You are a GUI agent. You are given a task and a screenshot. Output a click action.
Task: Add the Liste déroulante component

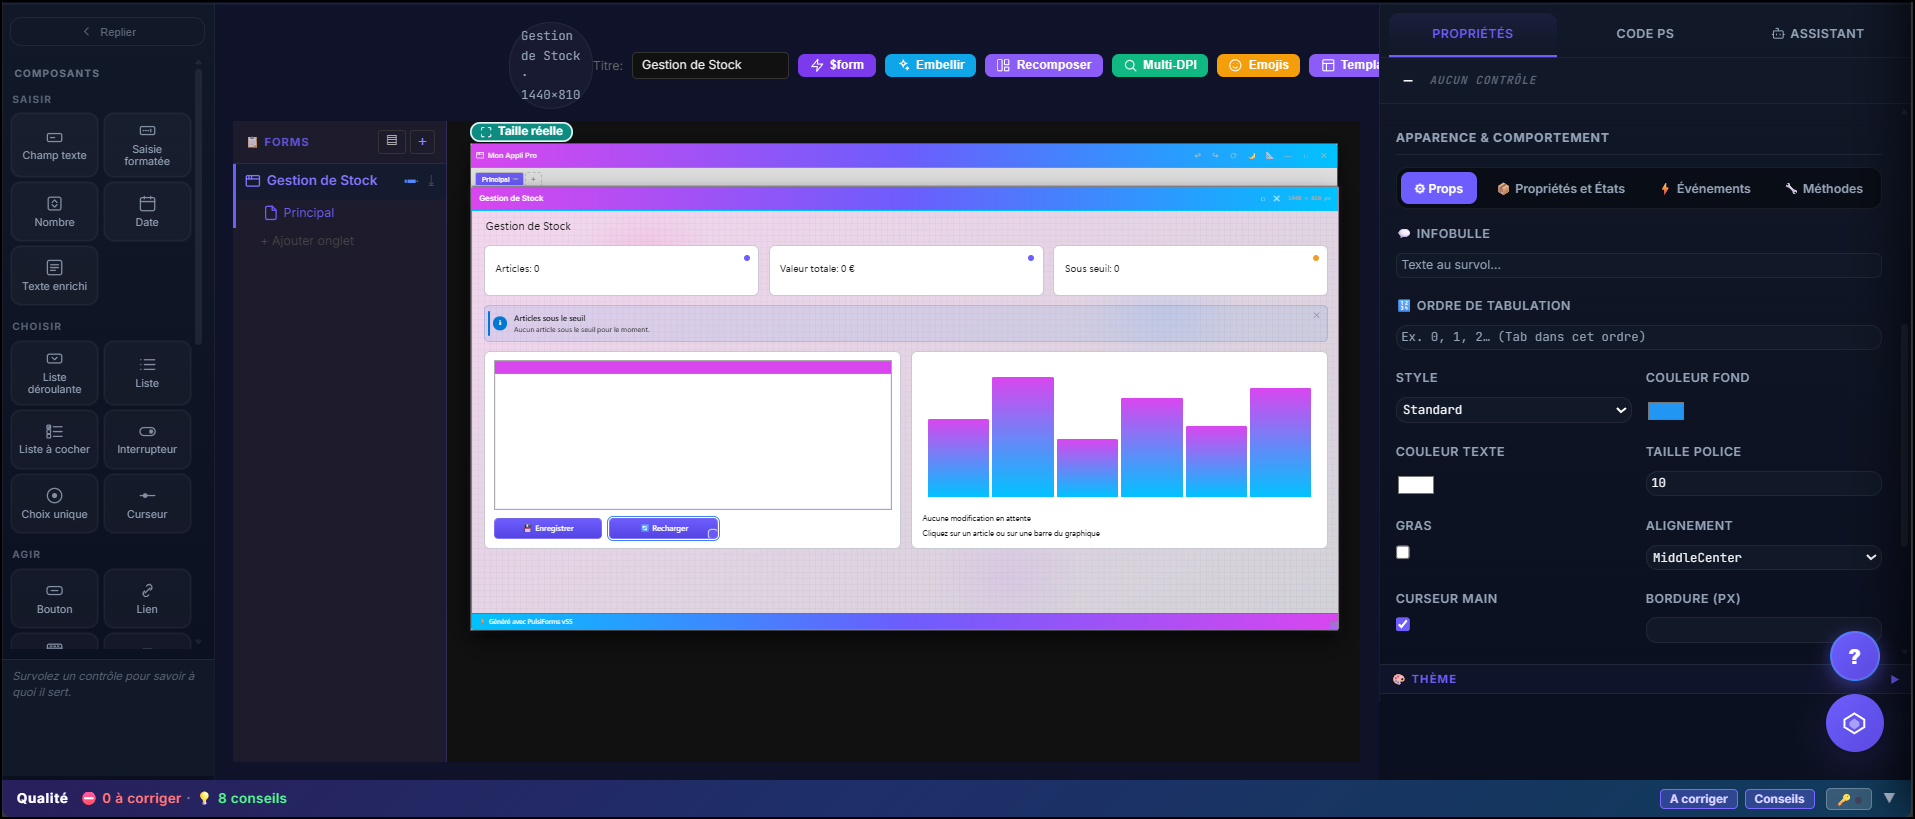point(55,373)
